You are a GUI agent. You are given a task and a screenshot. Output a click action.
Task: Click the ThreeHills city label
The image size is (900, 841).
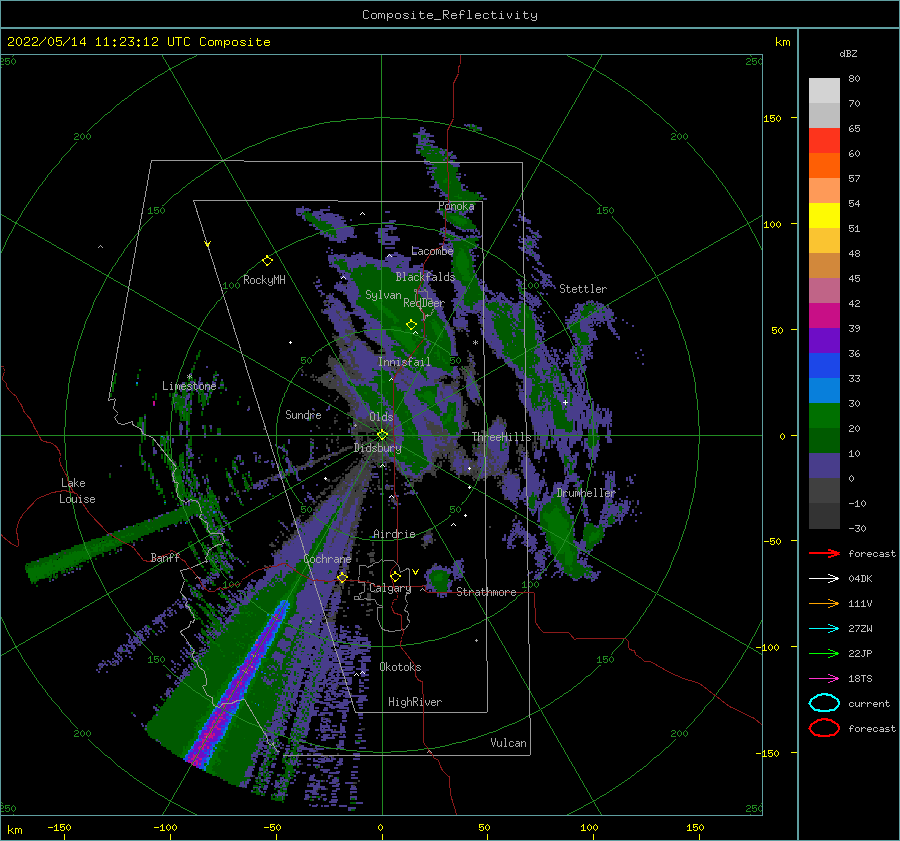point(502,437)
